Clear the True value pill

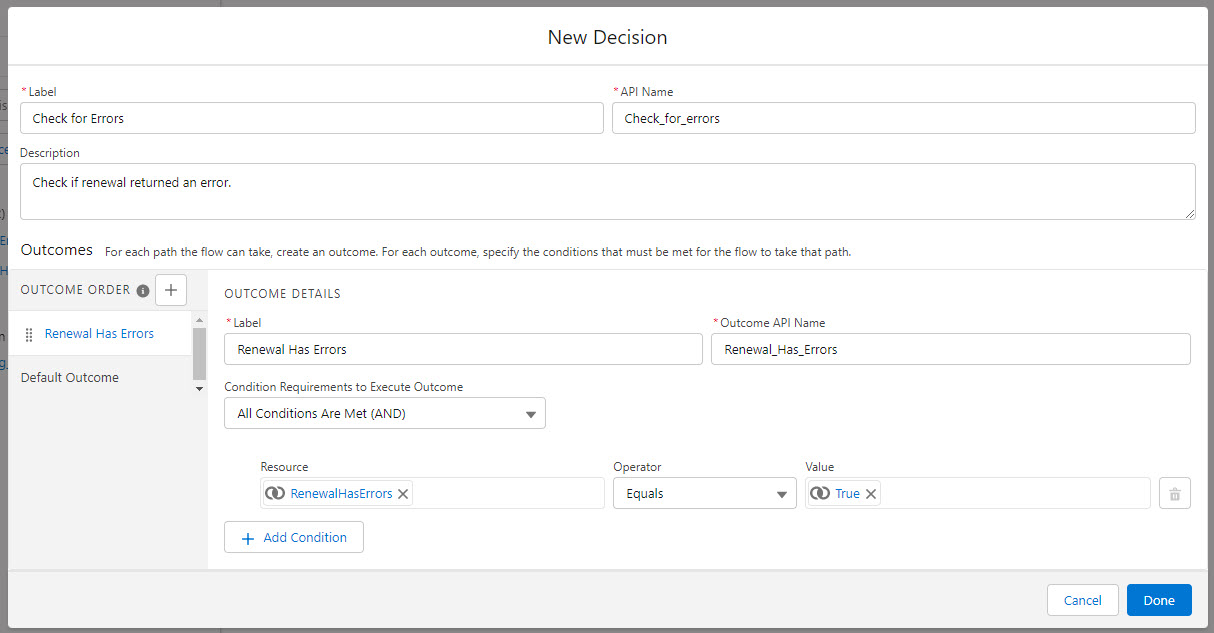(871, 494)
